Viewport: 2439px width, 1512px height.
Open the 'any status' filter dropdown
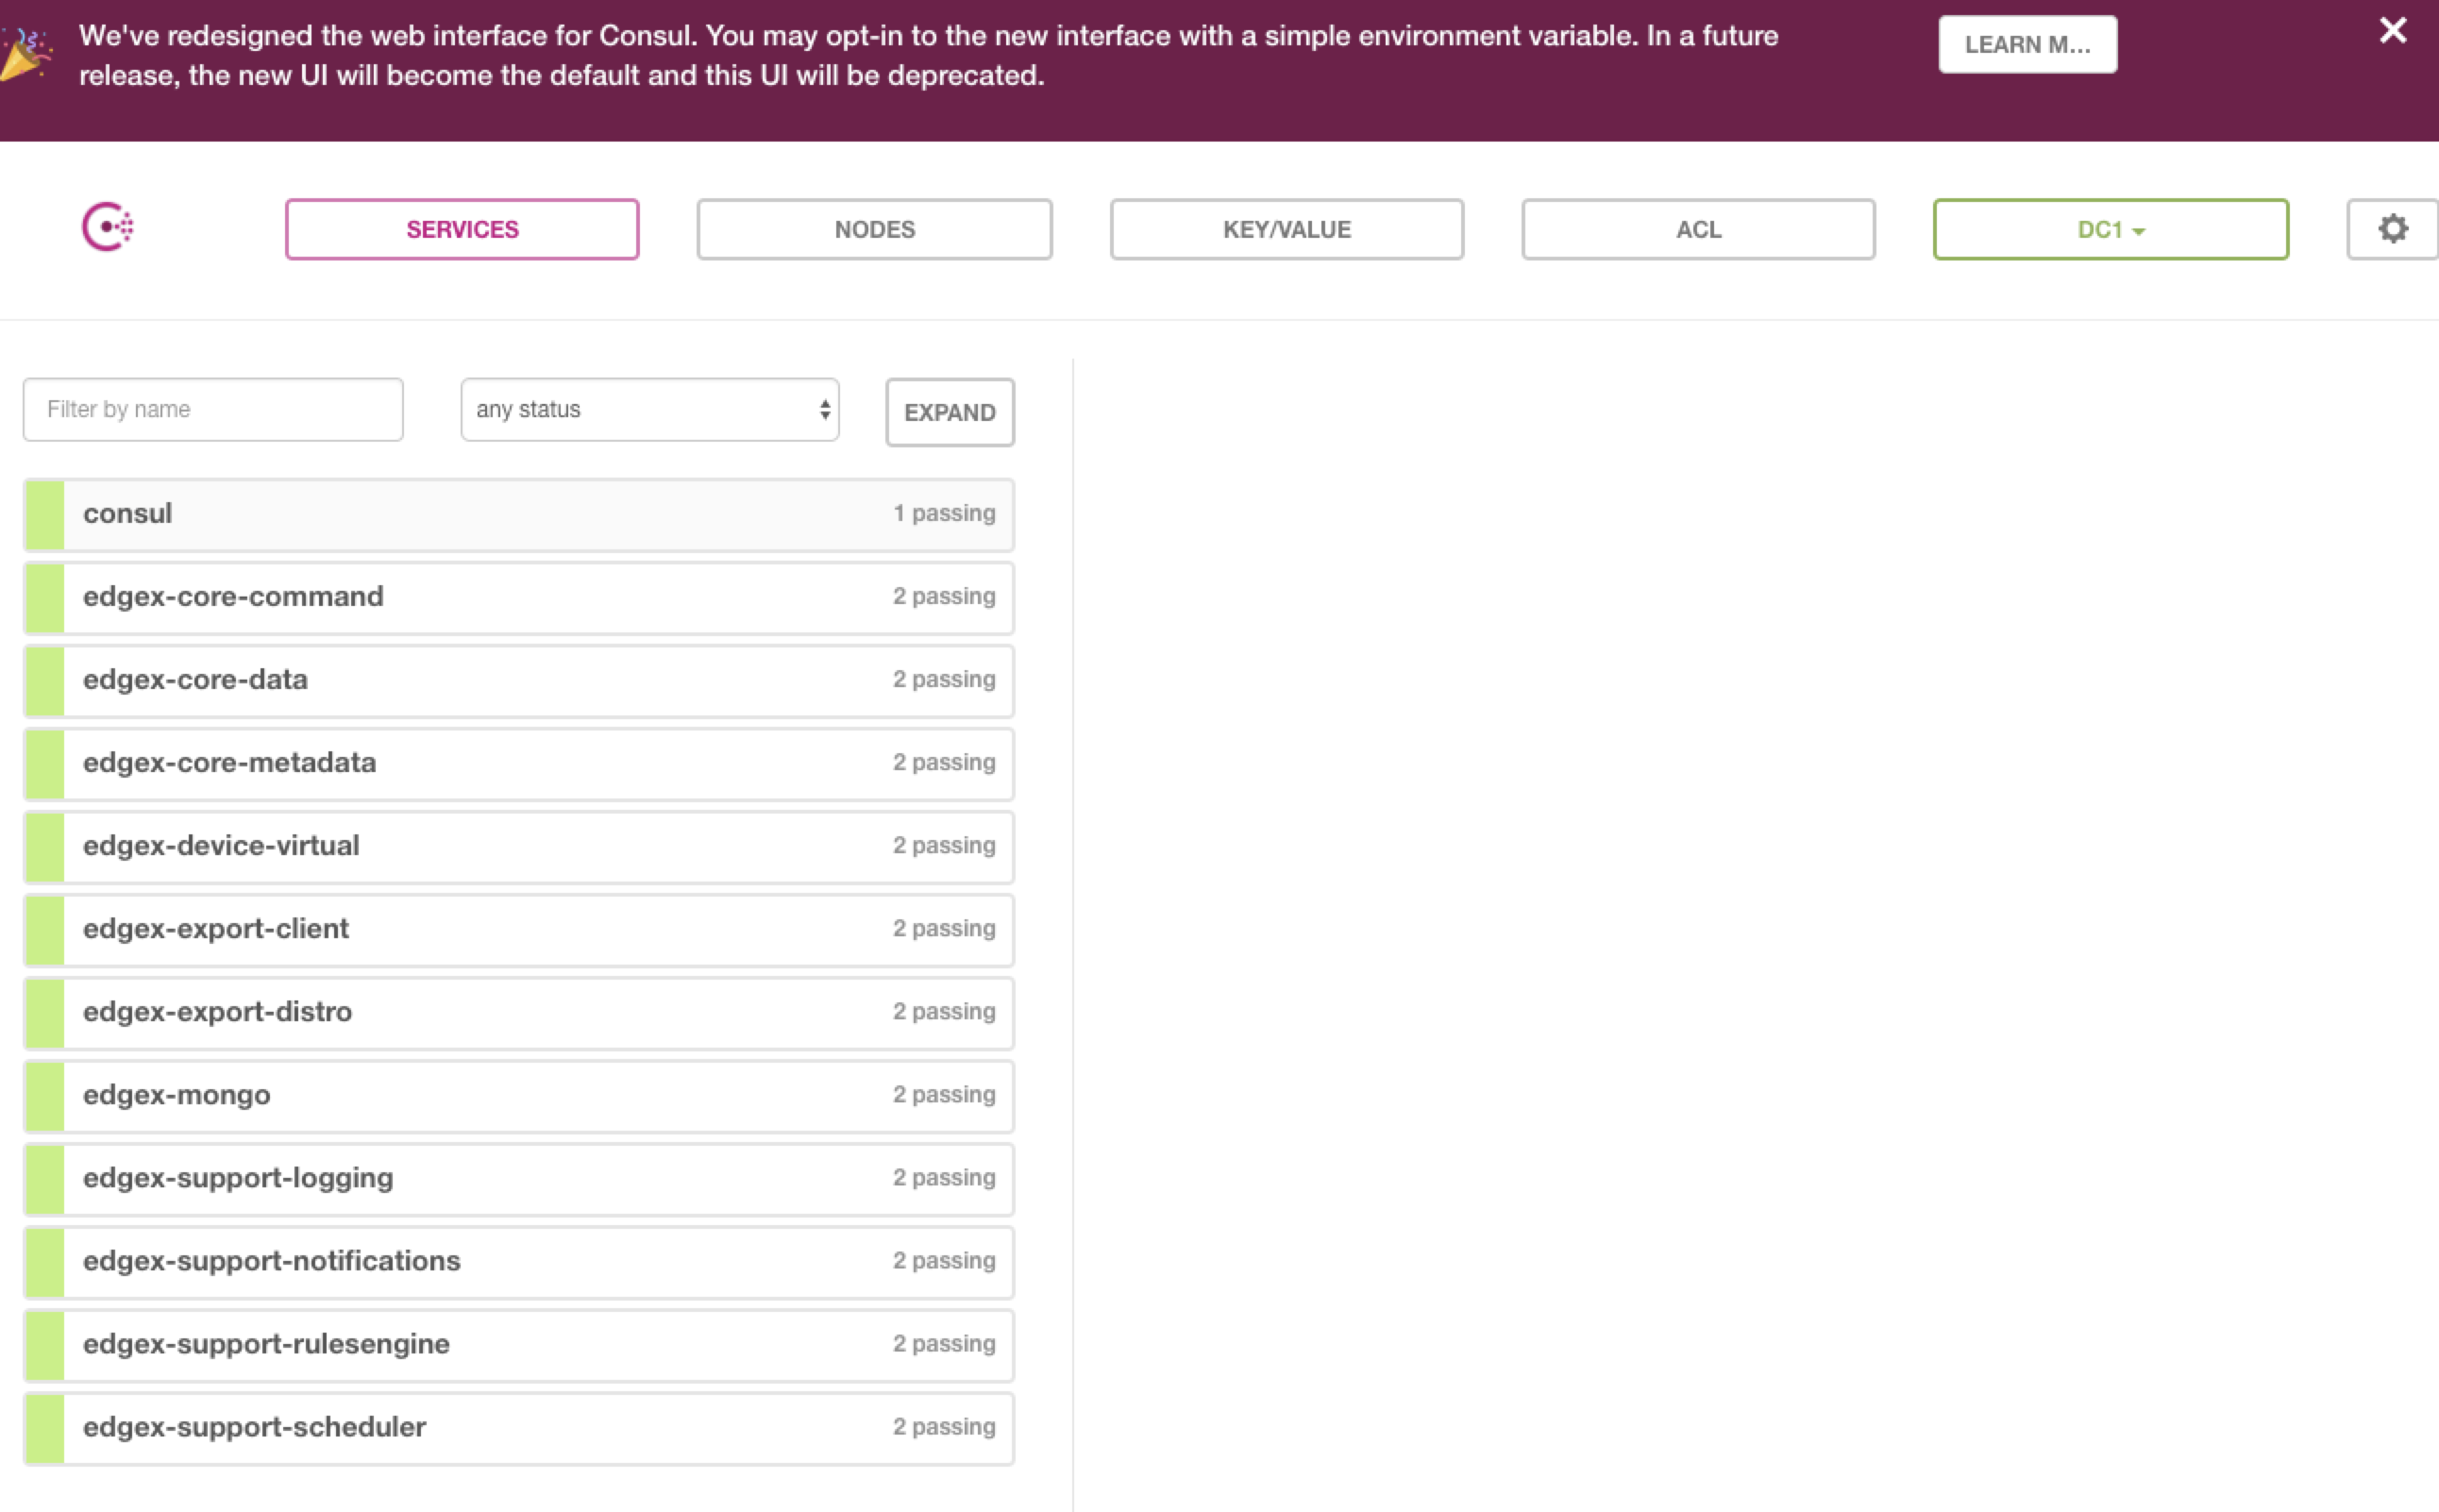[649, 410]
